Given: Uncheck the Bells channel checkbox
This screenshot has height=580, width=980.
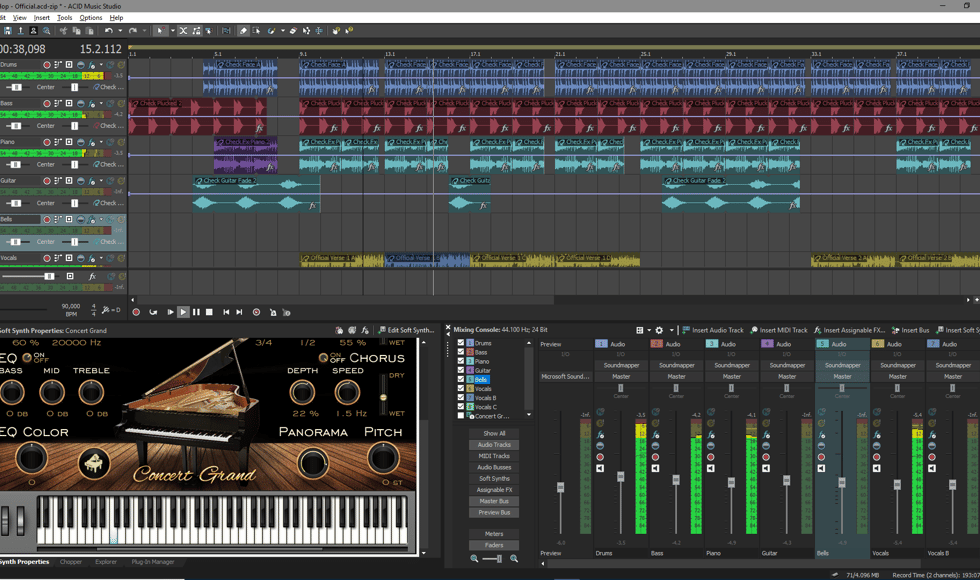Looking at the screenshot, I should [x=461, y=379].
